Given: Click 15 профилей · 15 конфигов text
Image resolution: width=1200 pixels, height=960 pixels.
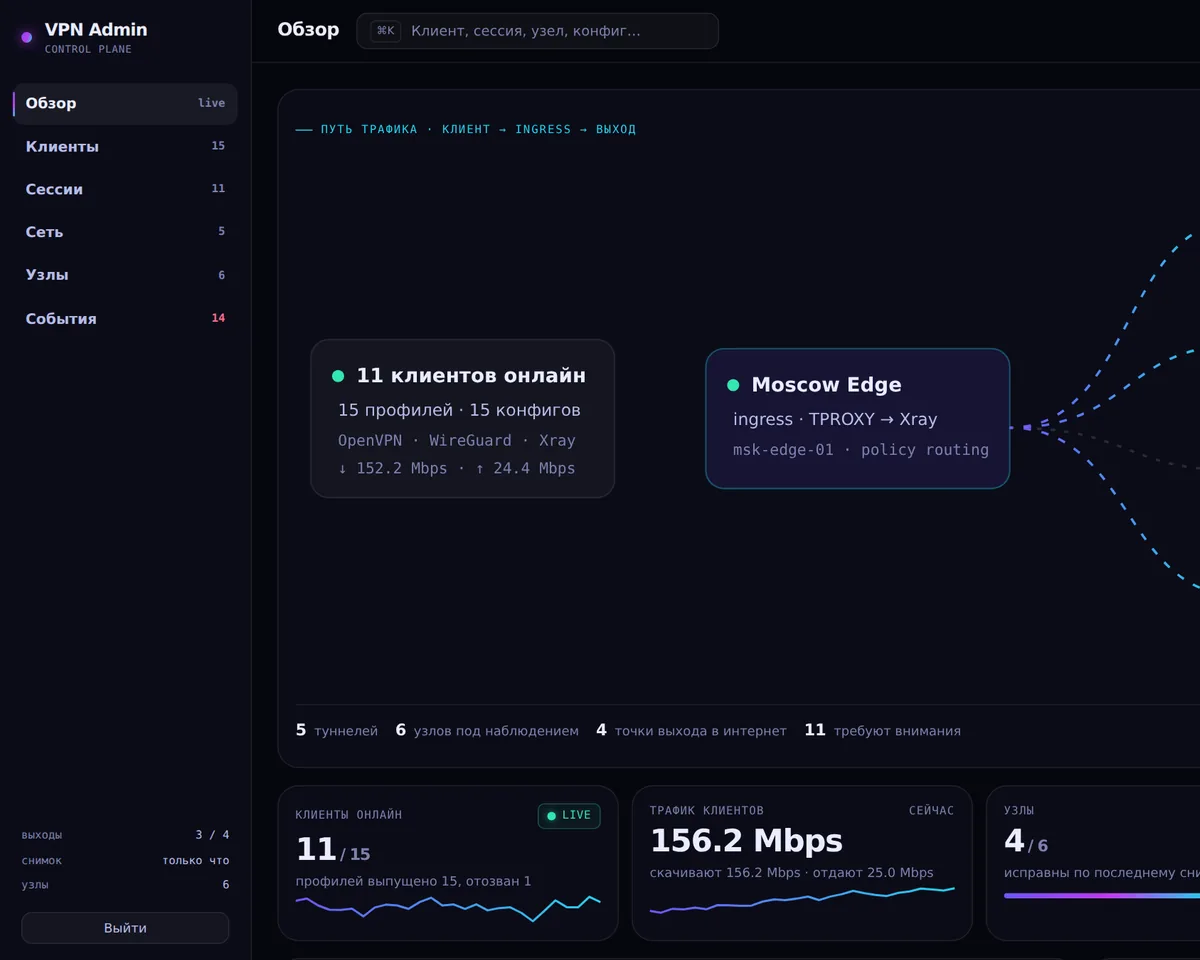Looking at the screenshot, I should [x=459, y=410].
